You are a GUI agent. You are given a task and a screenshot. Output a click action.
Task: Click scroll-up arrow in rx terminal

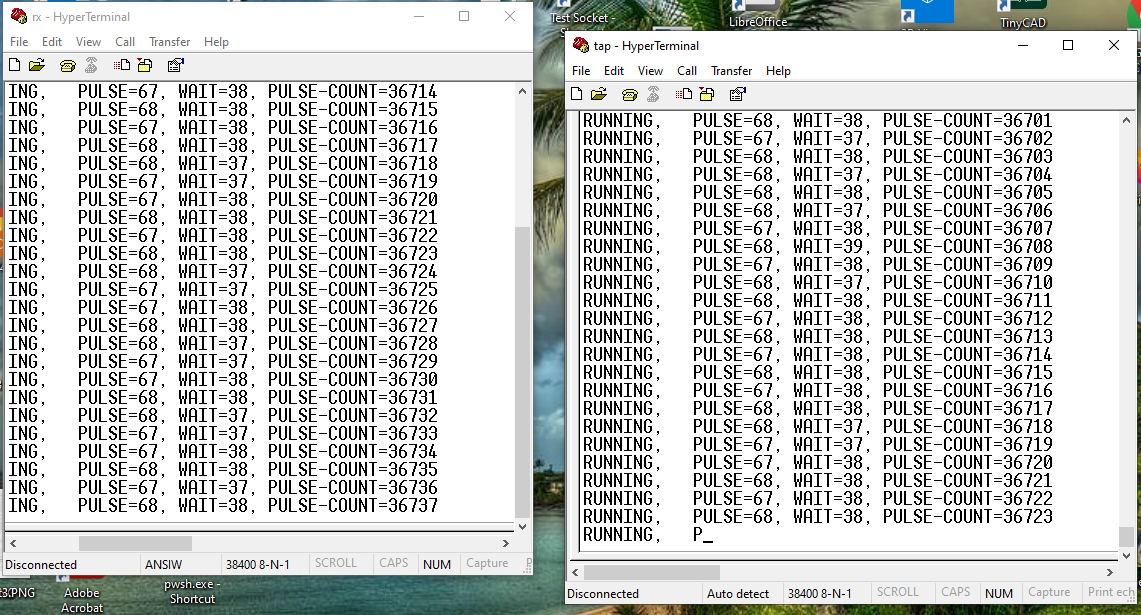point(522,92)
